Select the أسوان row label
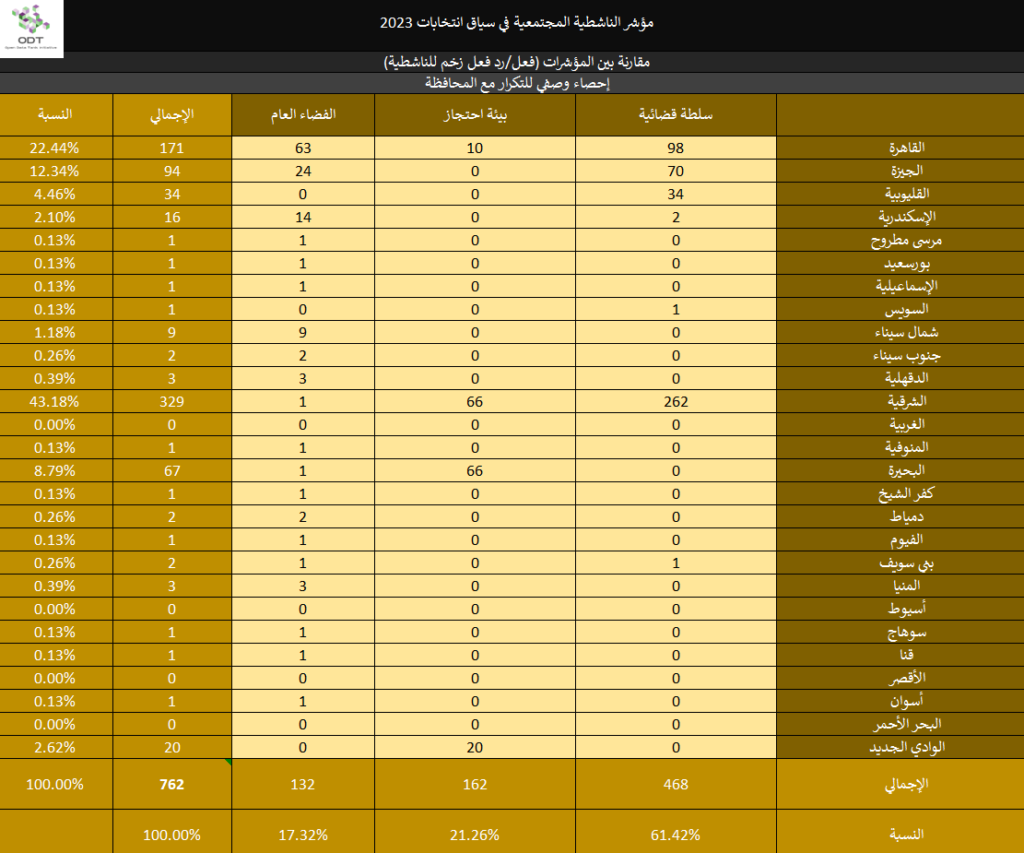Viewport: 1024px width, 853px height. coord(906,701)
